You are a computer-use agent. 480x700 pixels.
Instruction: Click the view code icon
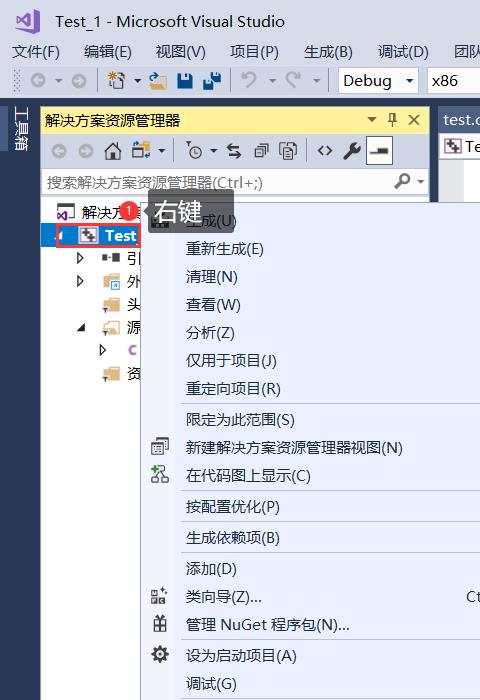point(325,151)
